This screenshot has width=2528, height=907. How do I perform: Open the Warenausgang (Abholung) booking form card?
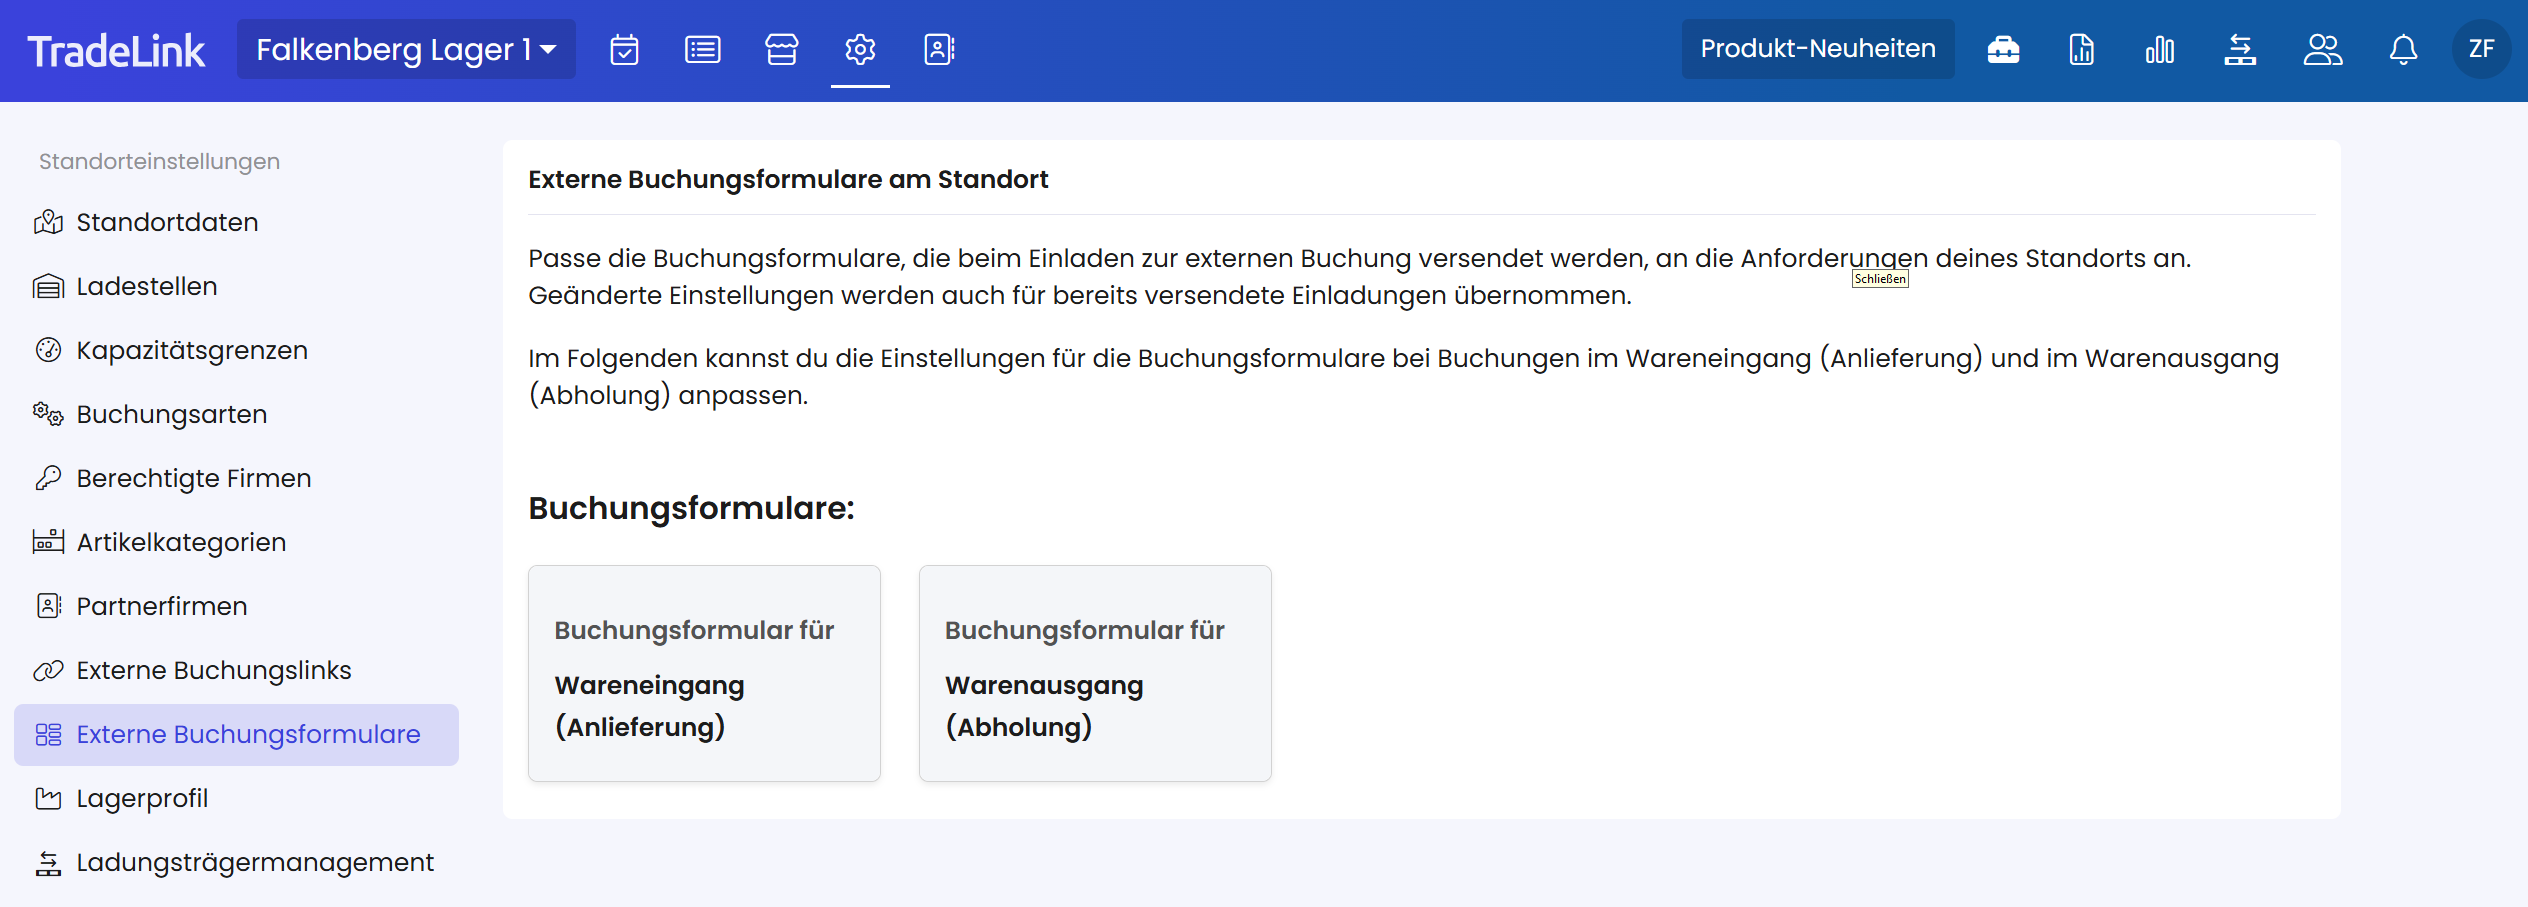[1095, 673]
